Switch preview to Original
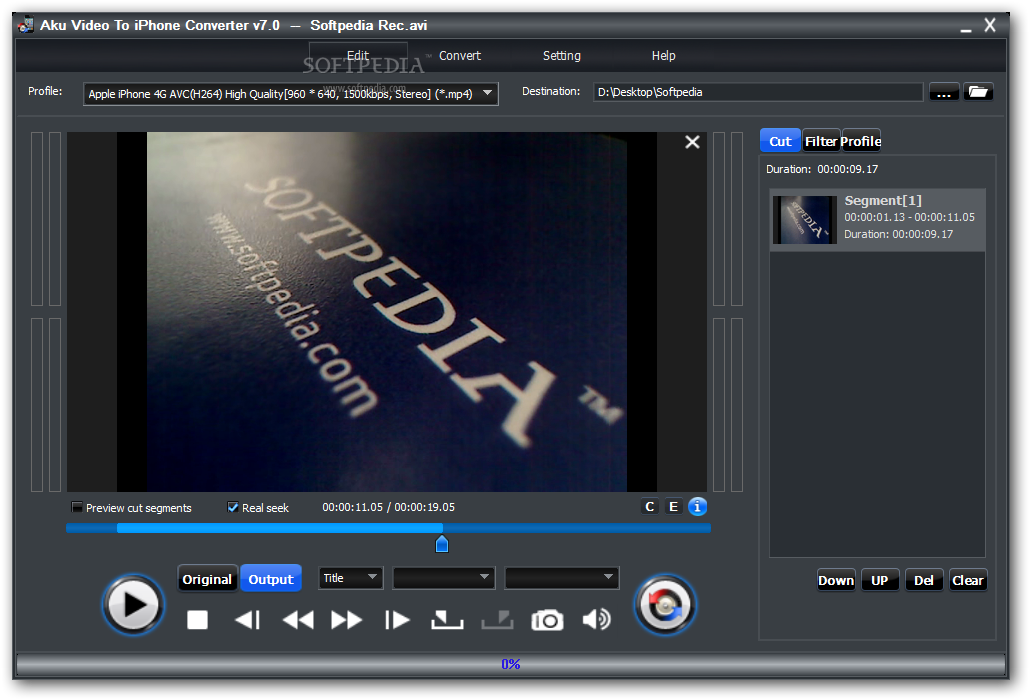Screen dimensions: 1030x700 pyautogui.click(x=207, y=579)
